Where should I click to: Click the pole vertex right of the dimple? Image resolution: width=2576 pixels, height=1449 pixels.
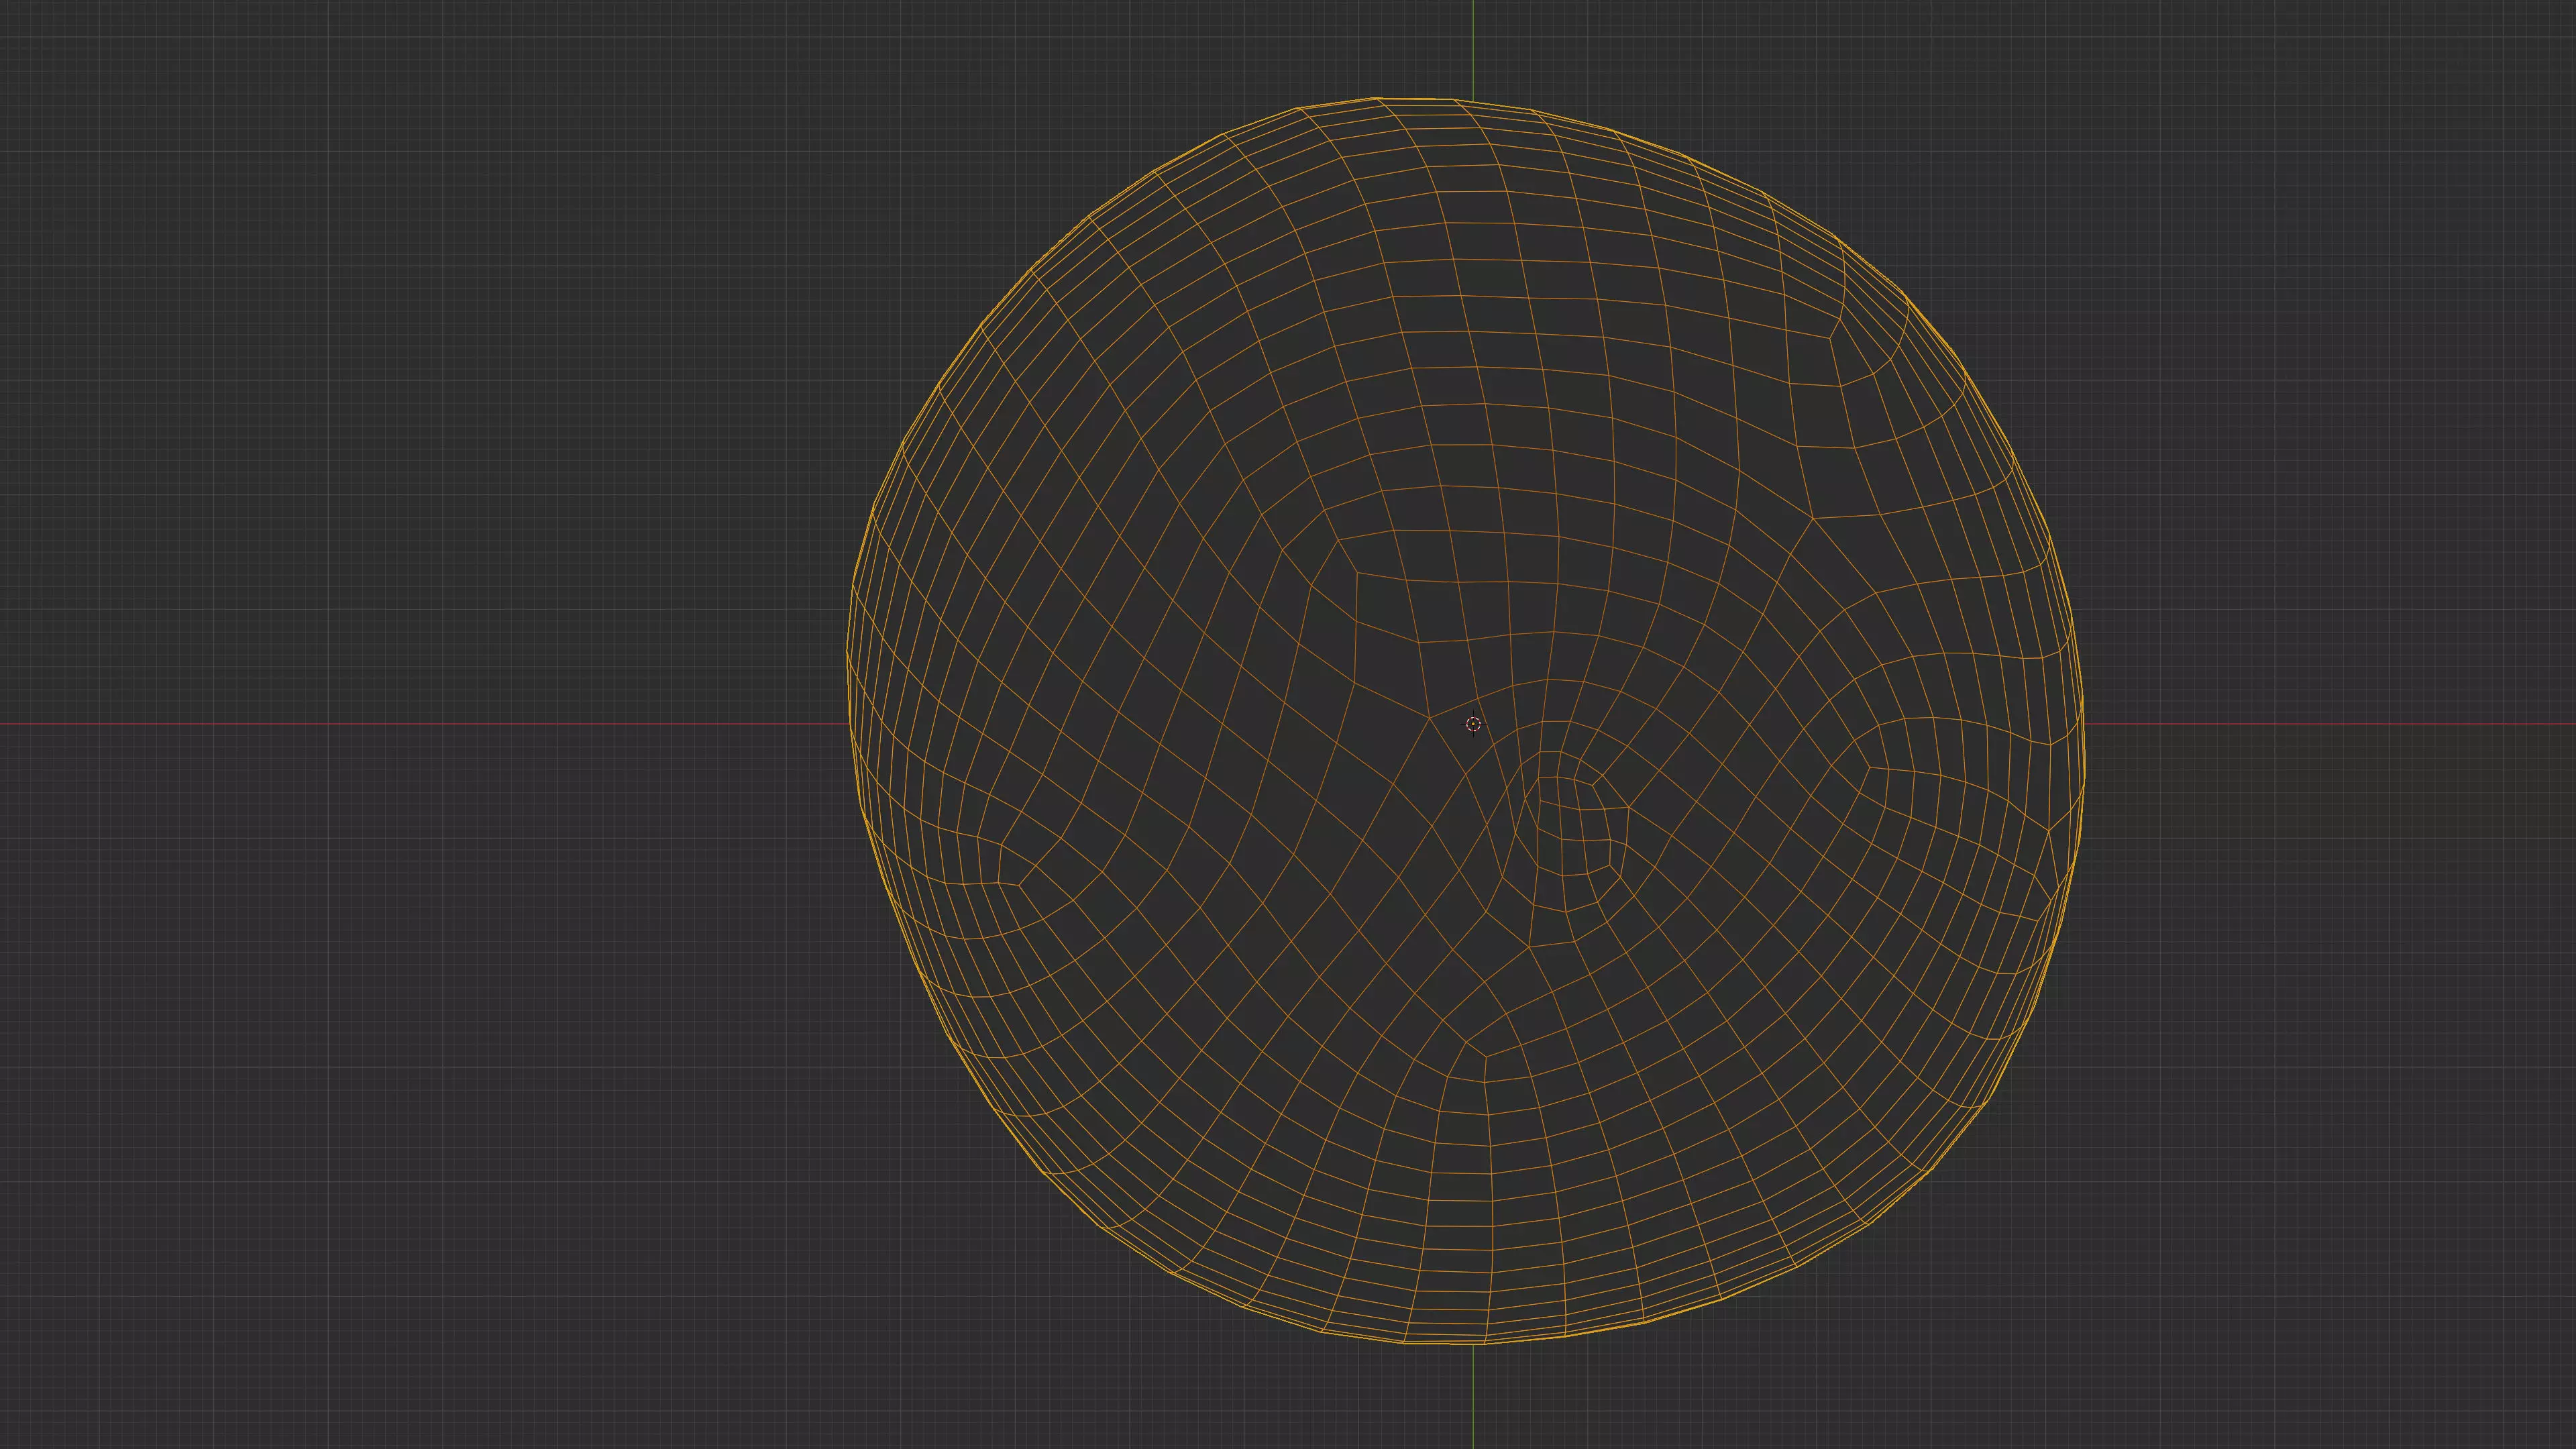coord(1870,768)
